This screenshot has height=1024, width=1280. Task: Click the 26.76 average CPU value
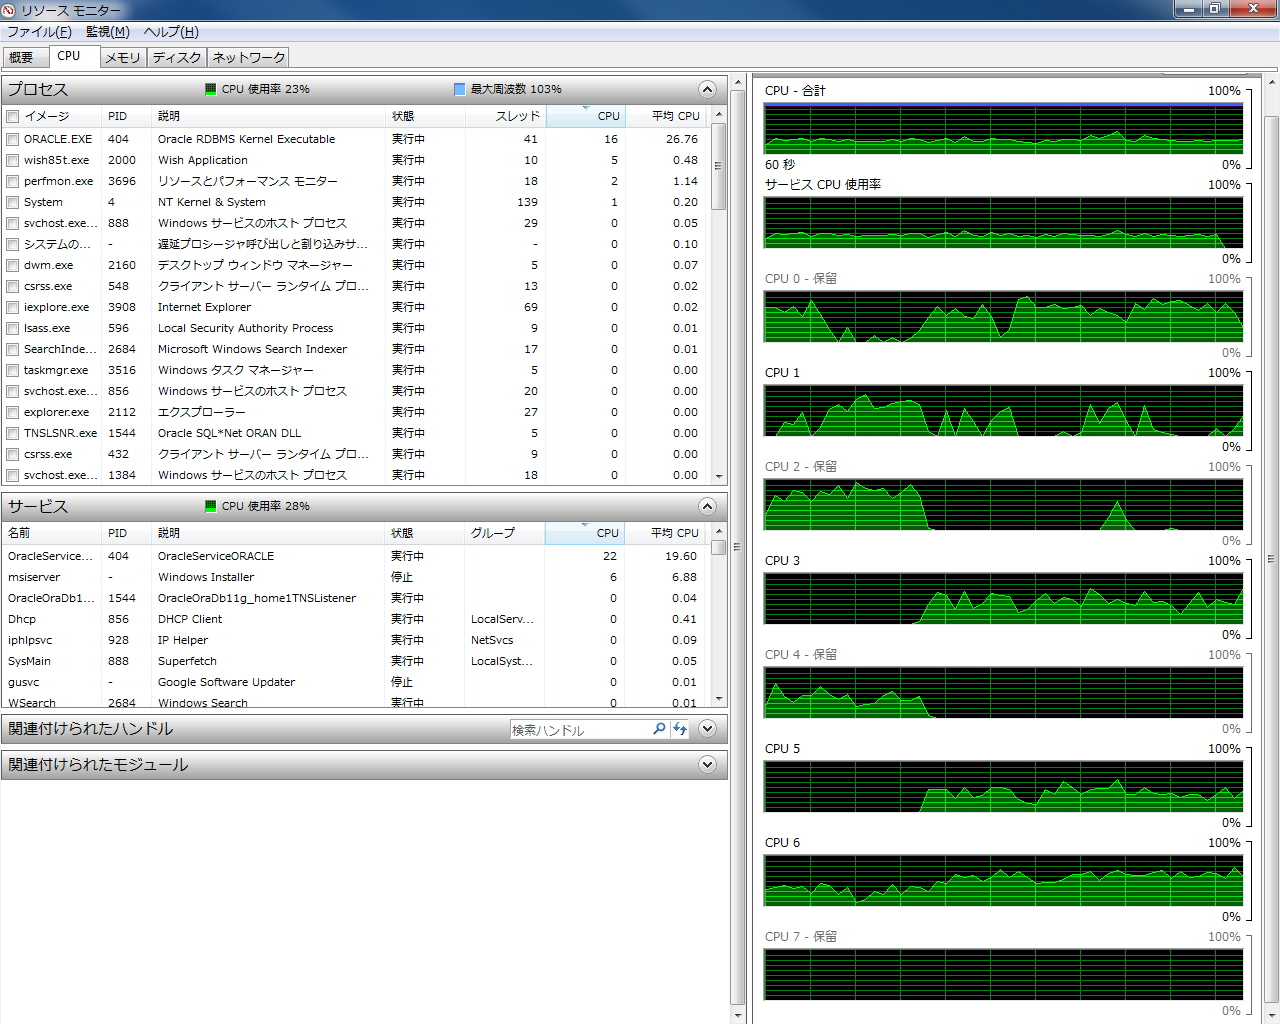pos(682,139)
